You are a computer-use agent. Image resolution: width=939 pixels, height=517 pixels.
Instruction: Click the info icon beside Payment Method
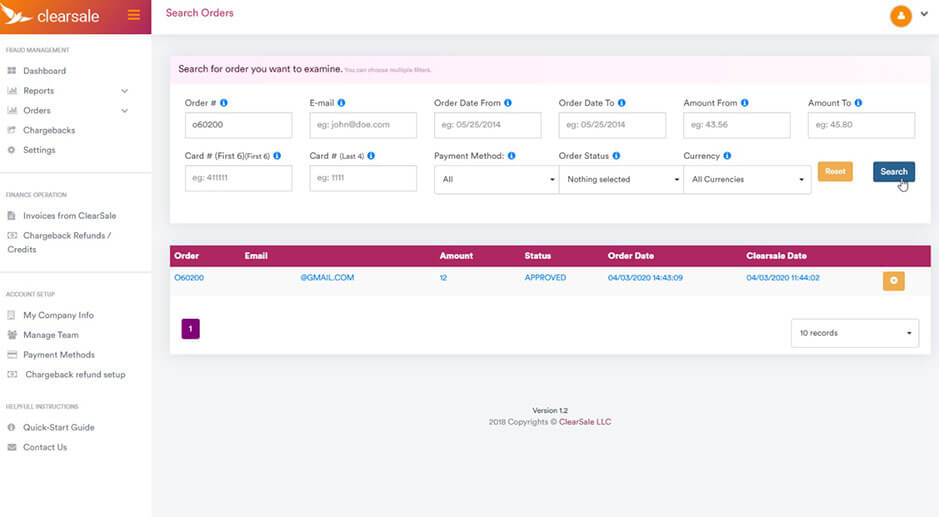(x=512, y=156)
